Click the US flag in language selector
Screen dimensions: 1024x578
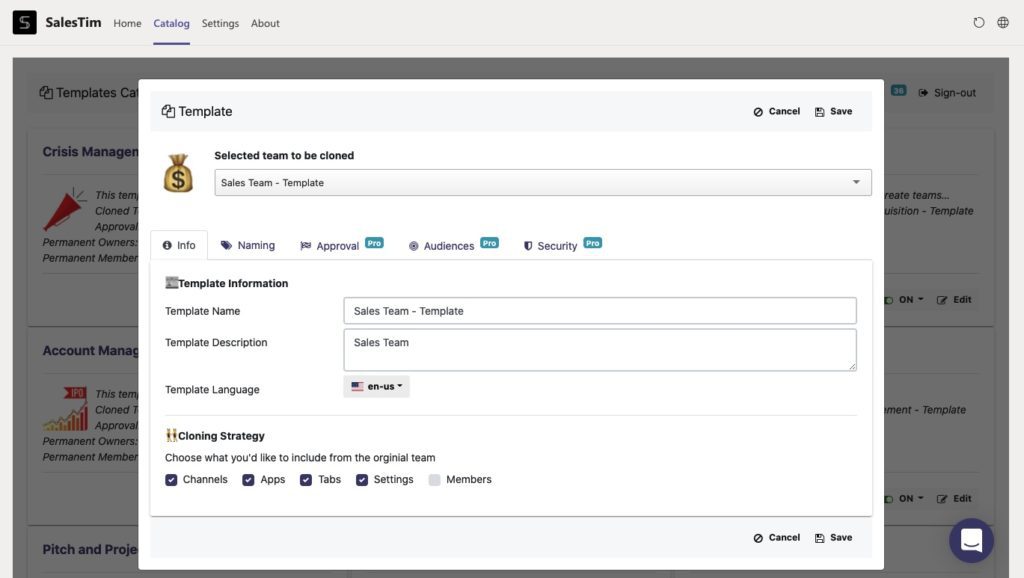[357, 387]
